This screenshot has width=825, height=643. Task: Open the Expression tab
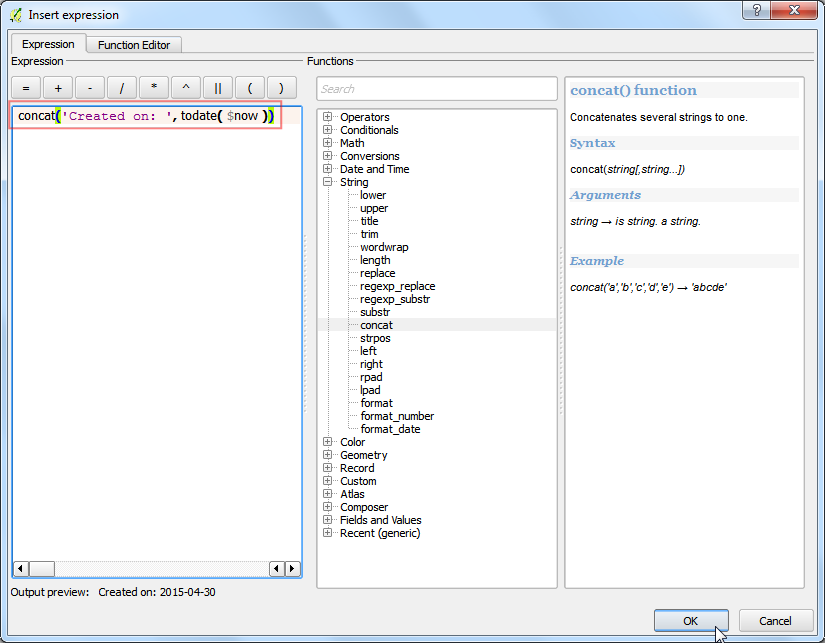coord(48,44)
